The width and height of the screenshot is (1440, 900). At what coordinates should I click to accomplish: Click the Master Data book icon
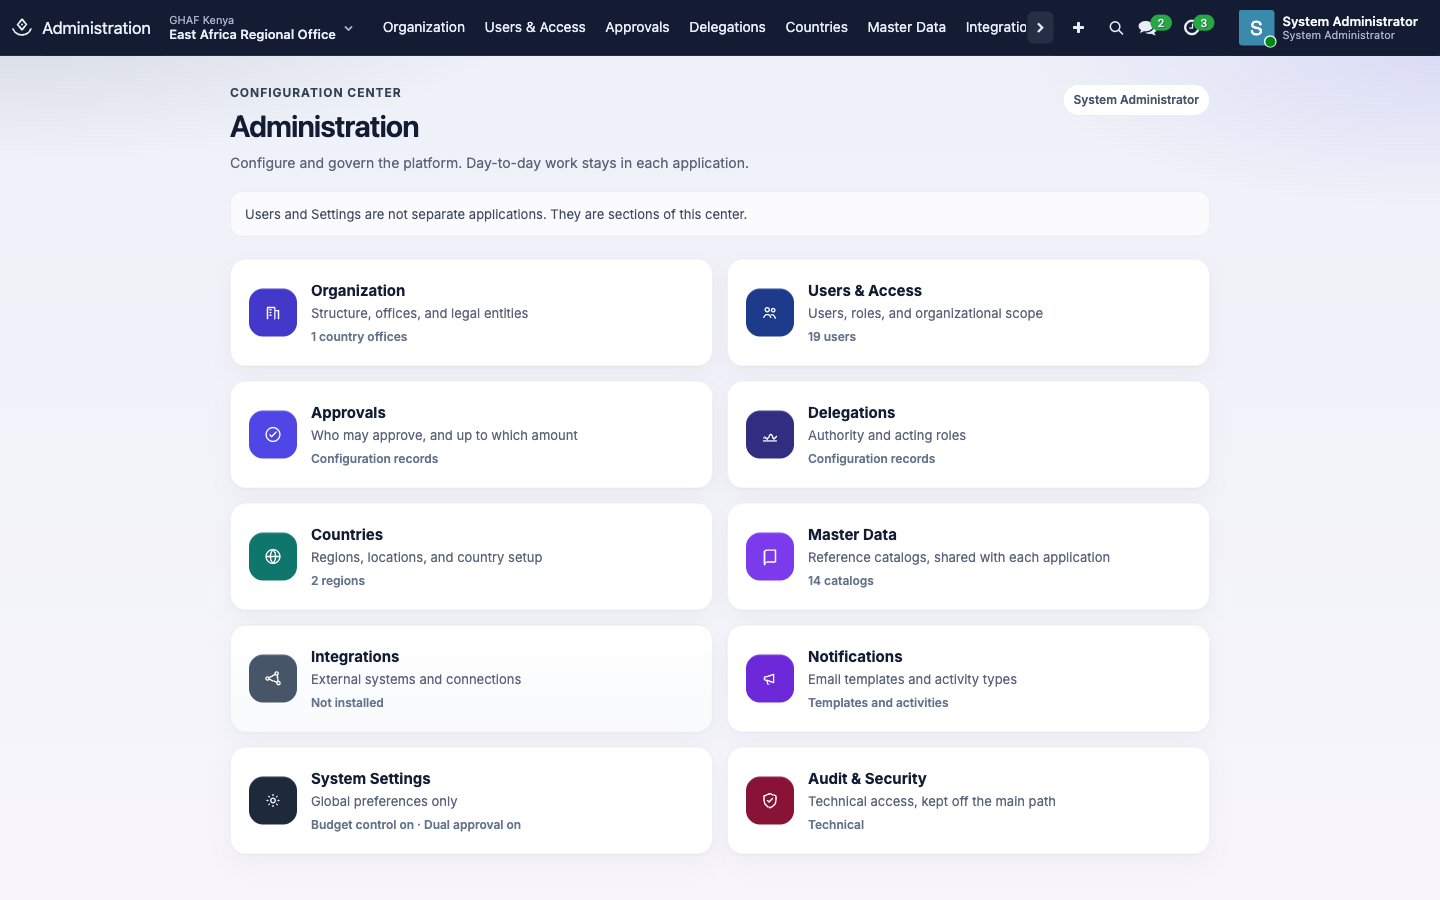[770, 557]
